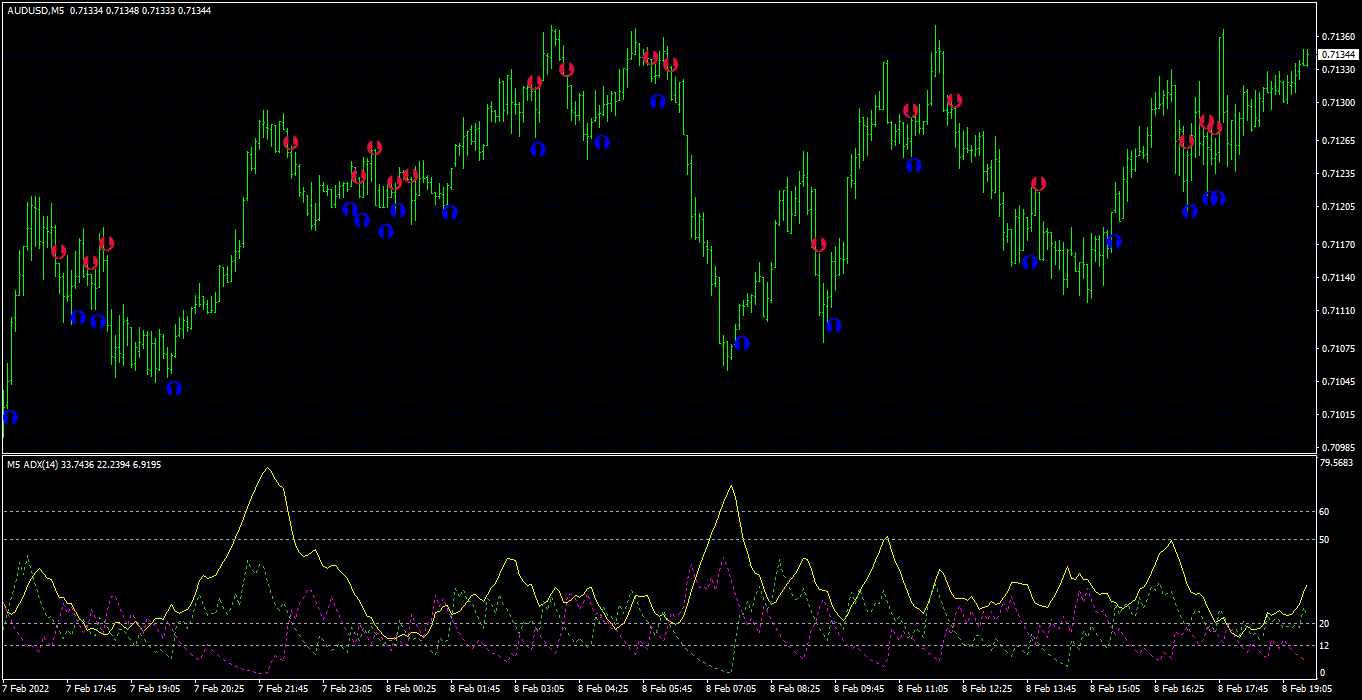Viewport: 1362px width, 700px height.
Task: Click blue arrow at the 8 Feb 07:05 low
Action: tap(742, 343)
